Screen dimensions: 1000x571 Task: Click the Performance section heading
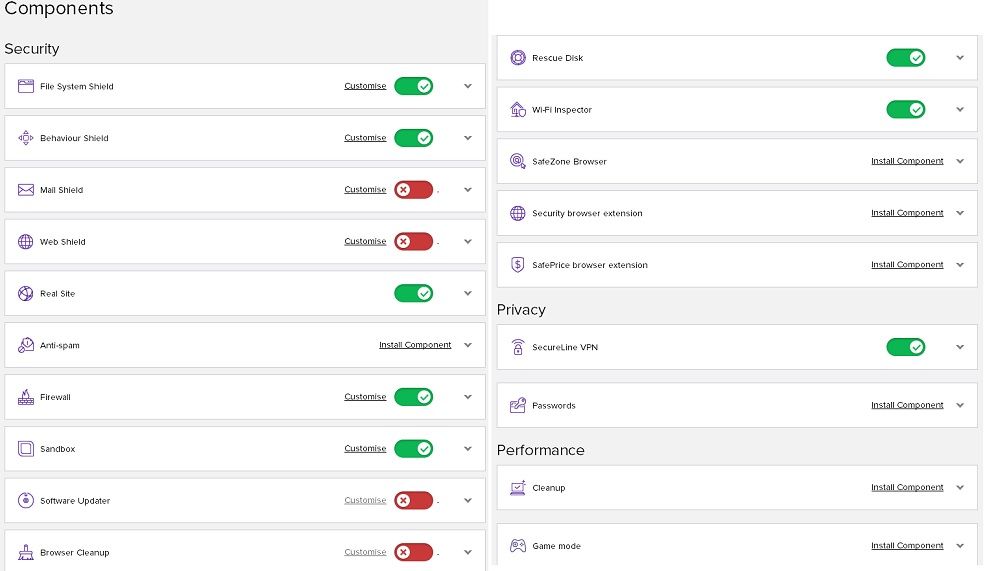point(541,450)
